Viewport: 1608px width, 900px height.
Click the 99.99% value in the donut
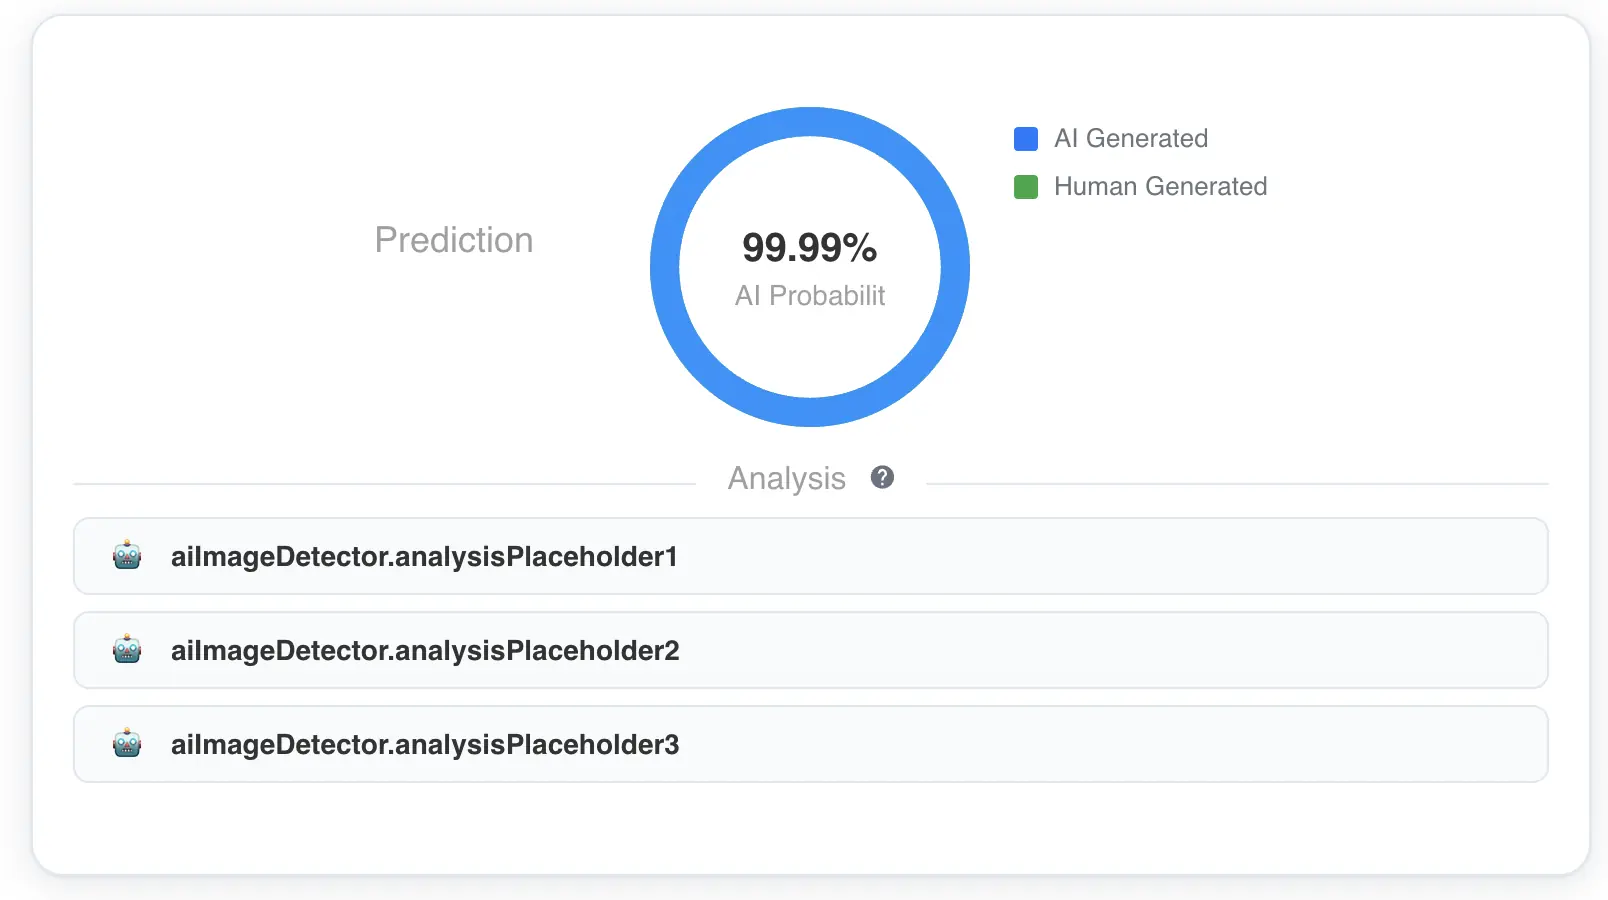pos(810,248)
